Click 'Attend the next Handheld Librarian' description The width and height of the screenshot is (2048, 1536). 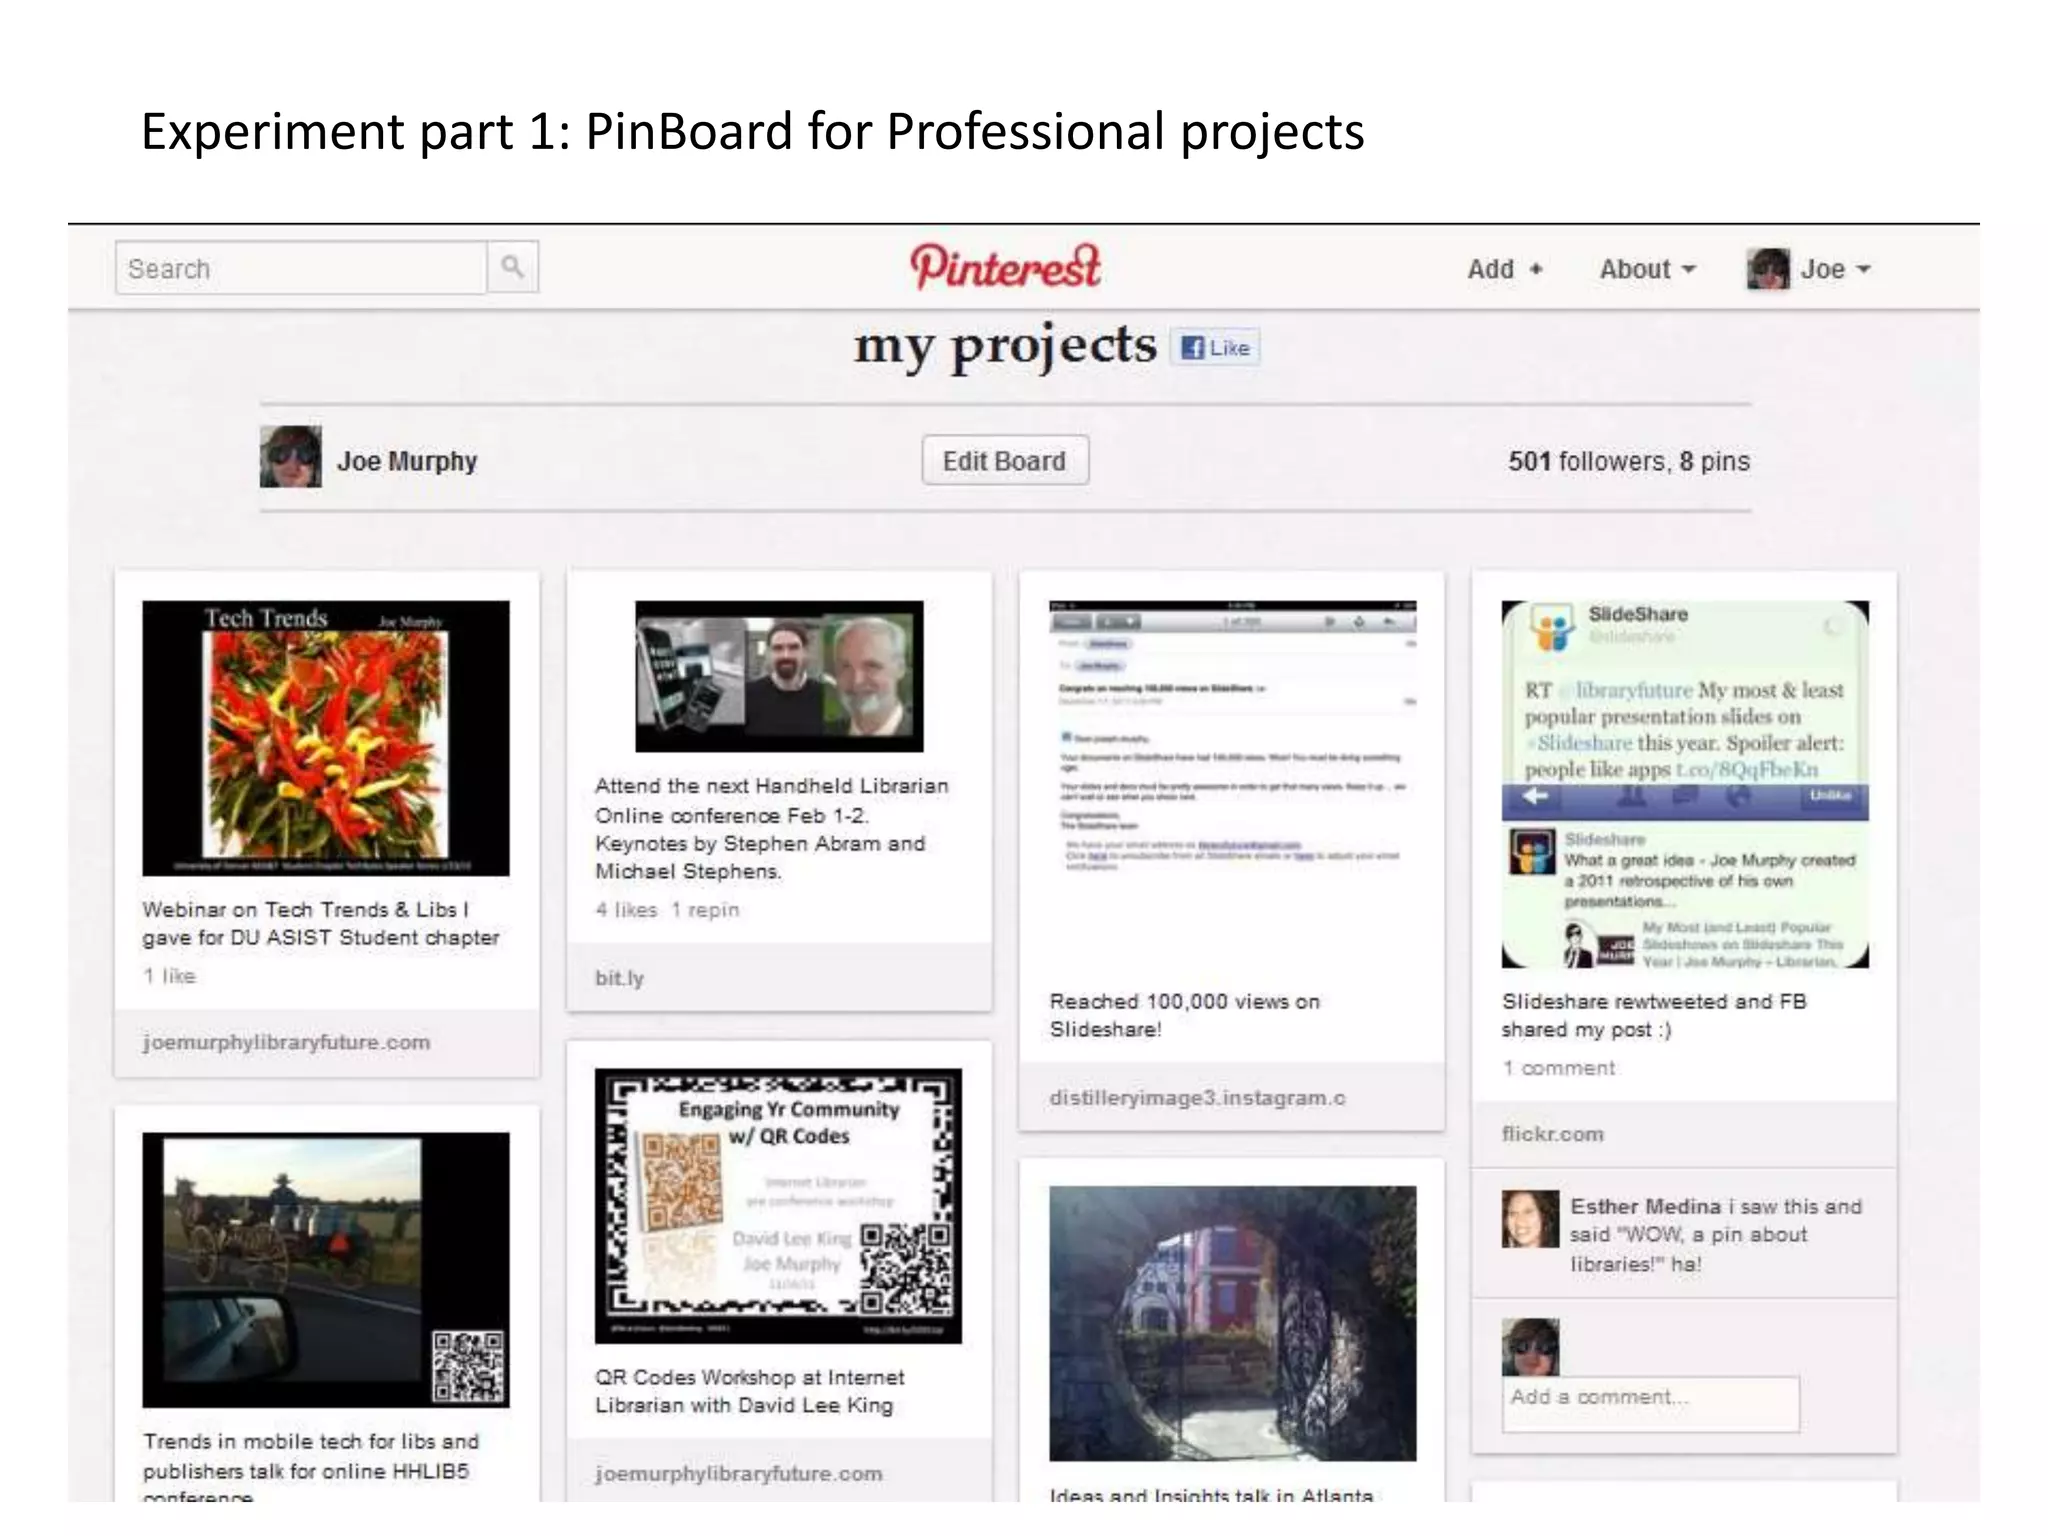click(x=772, y=828)
